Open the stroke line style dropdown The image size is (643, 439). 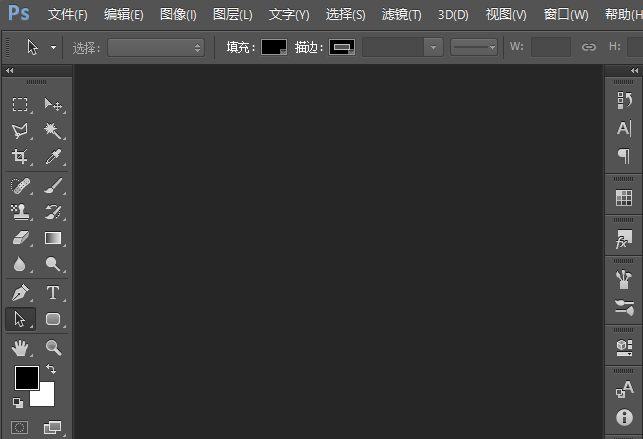[474, 47]
